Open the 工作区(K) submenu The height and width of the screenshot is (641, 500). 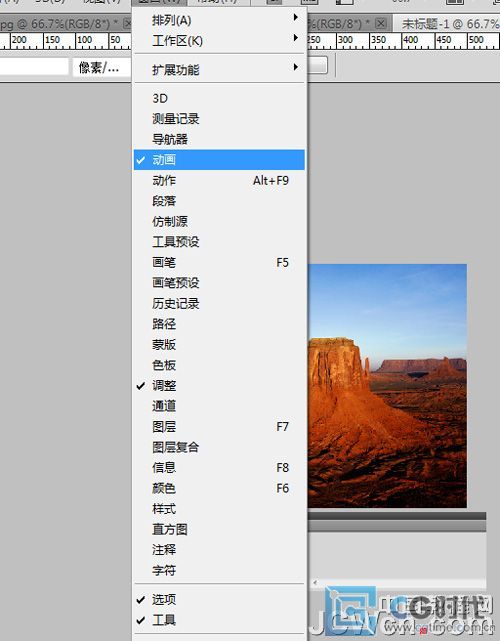[x=219, y=40]
